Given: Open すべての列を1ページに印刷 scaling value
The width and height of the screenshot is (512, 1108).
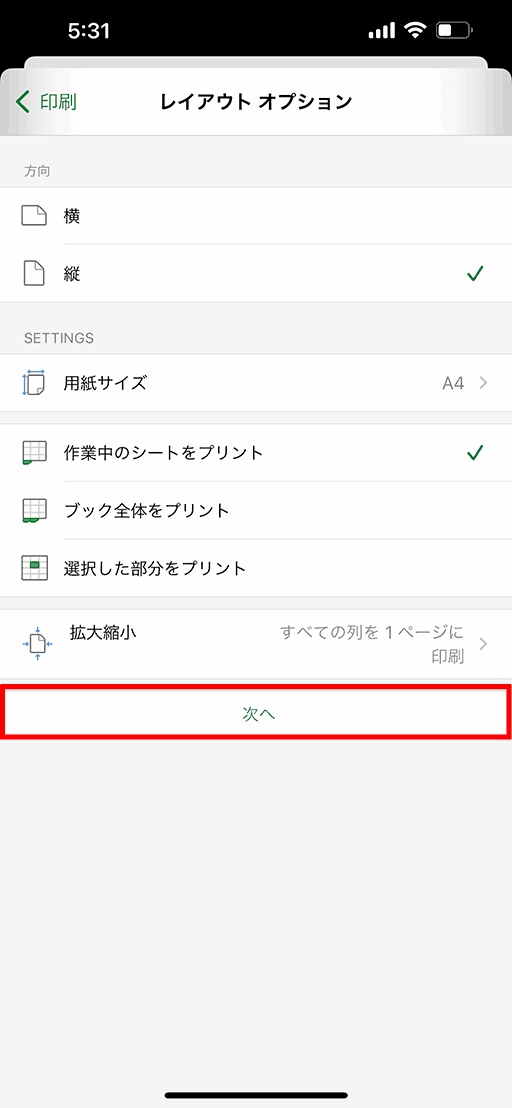Looking at the screenshot, I should click(372, 644).
